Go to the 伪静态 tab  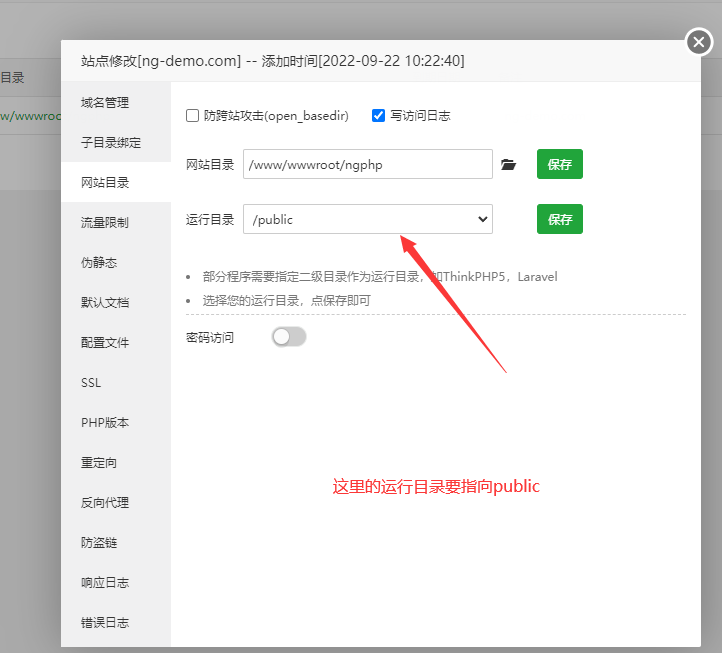click(99, 263)
